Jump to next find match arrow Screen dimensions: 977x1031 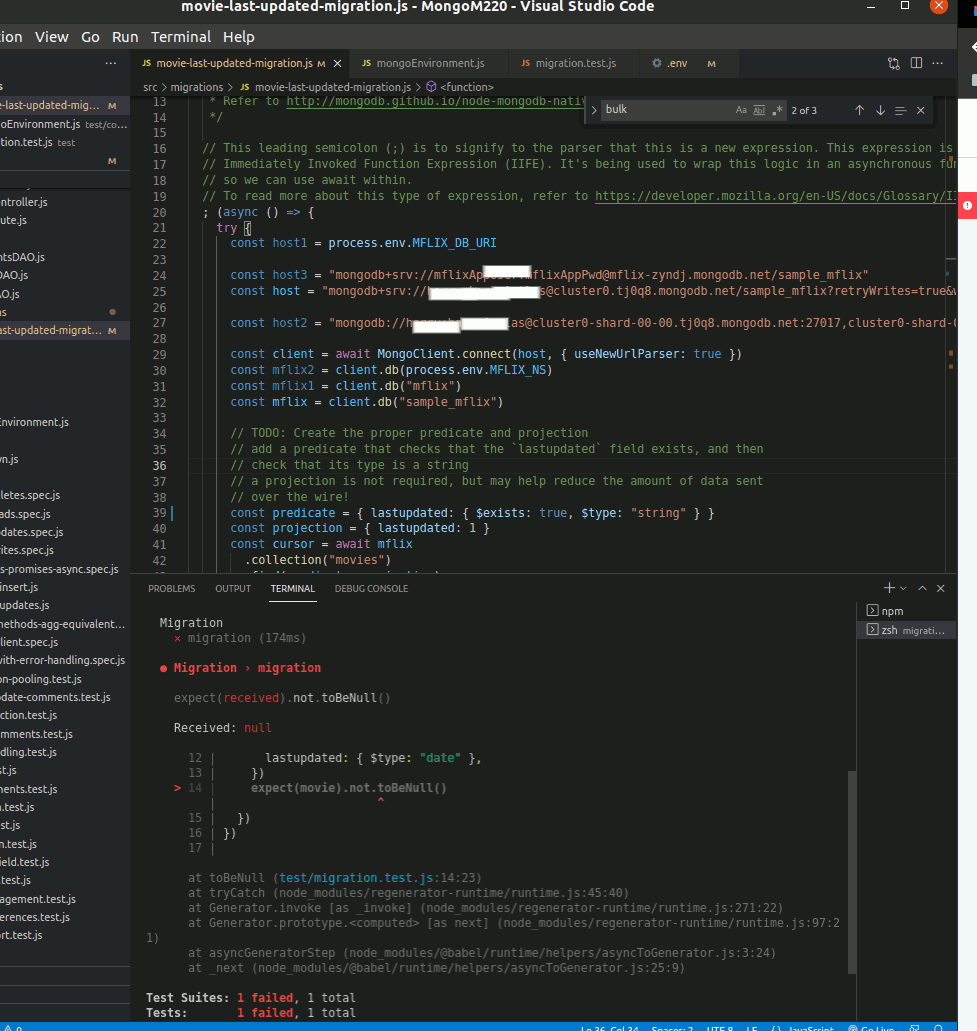(x=880, y=110)
